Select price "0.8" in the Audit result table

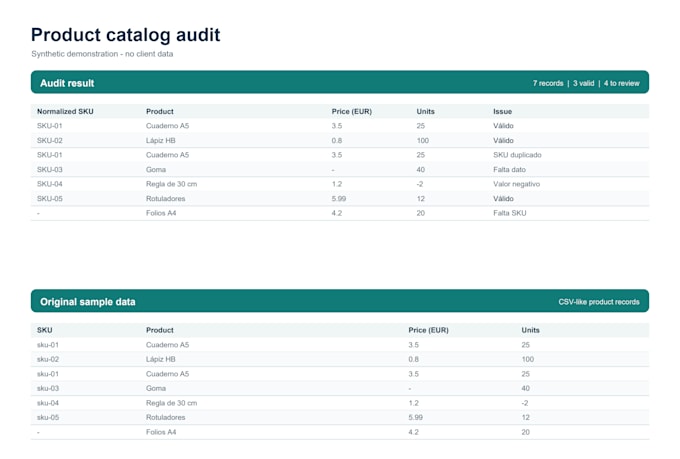(x=337, y=141)
